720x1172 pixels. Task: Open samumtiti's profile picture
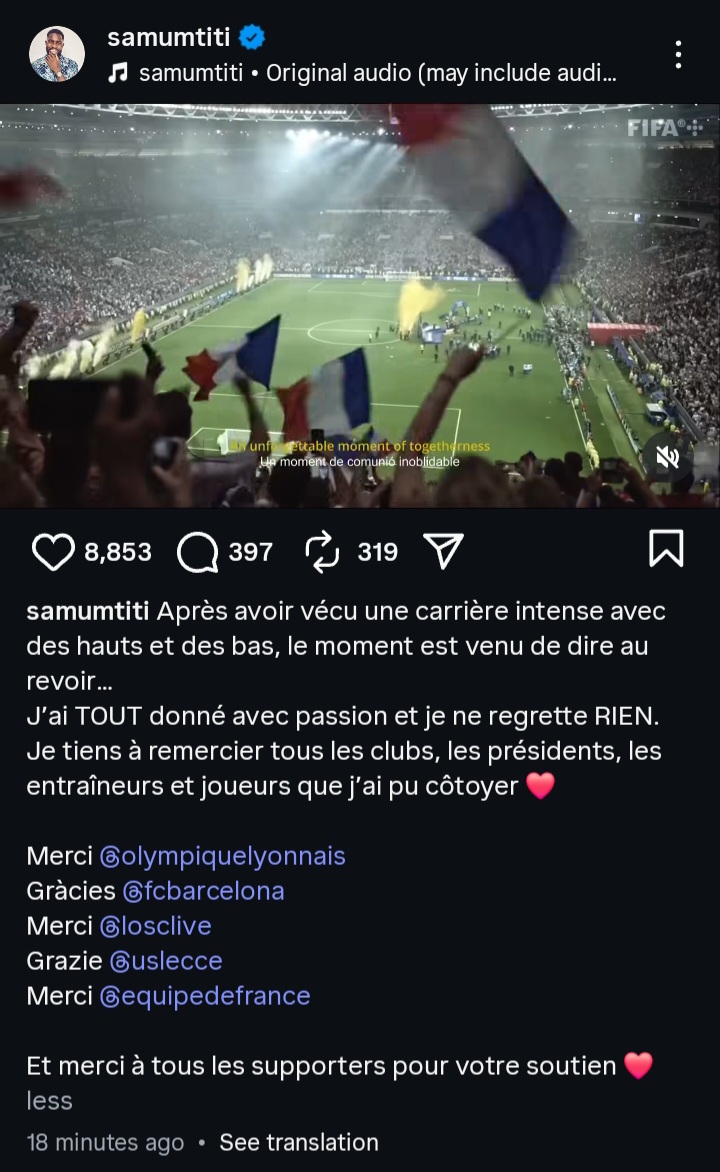(57, 54)
